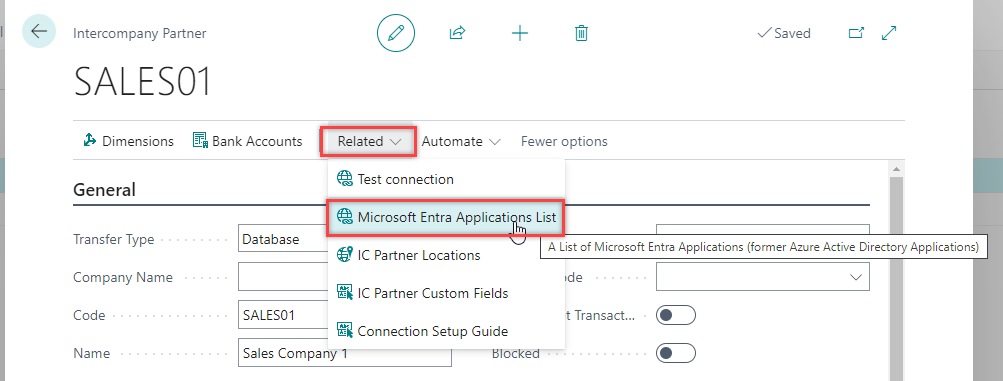Click the plus new record icon
This screenshot has width=1003, height=381.
(520, 33)
